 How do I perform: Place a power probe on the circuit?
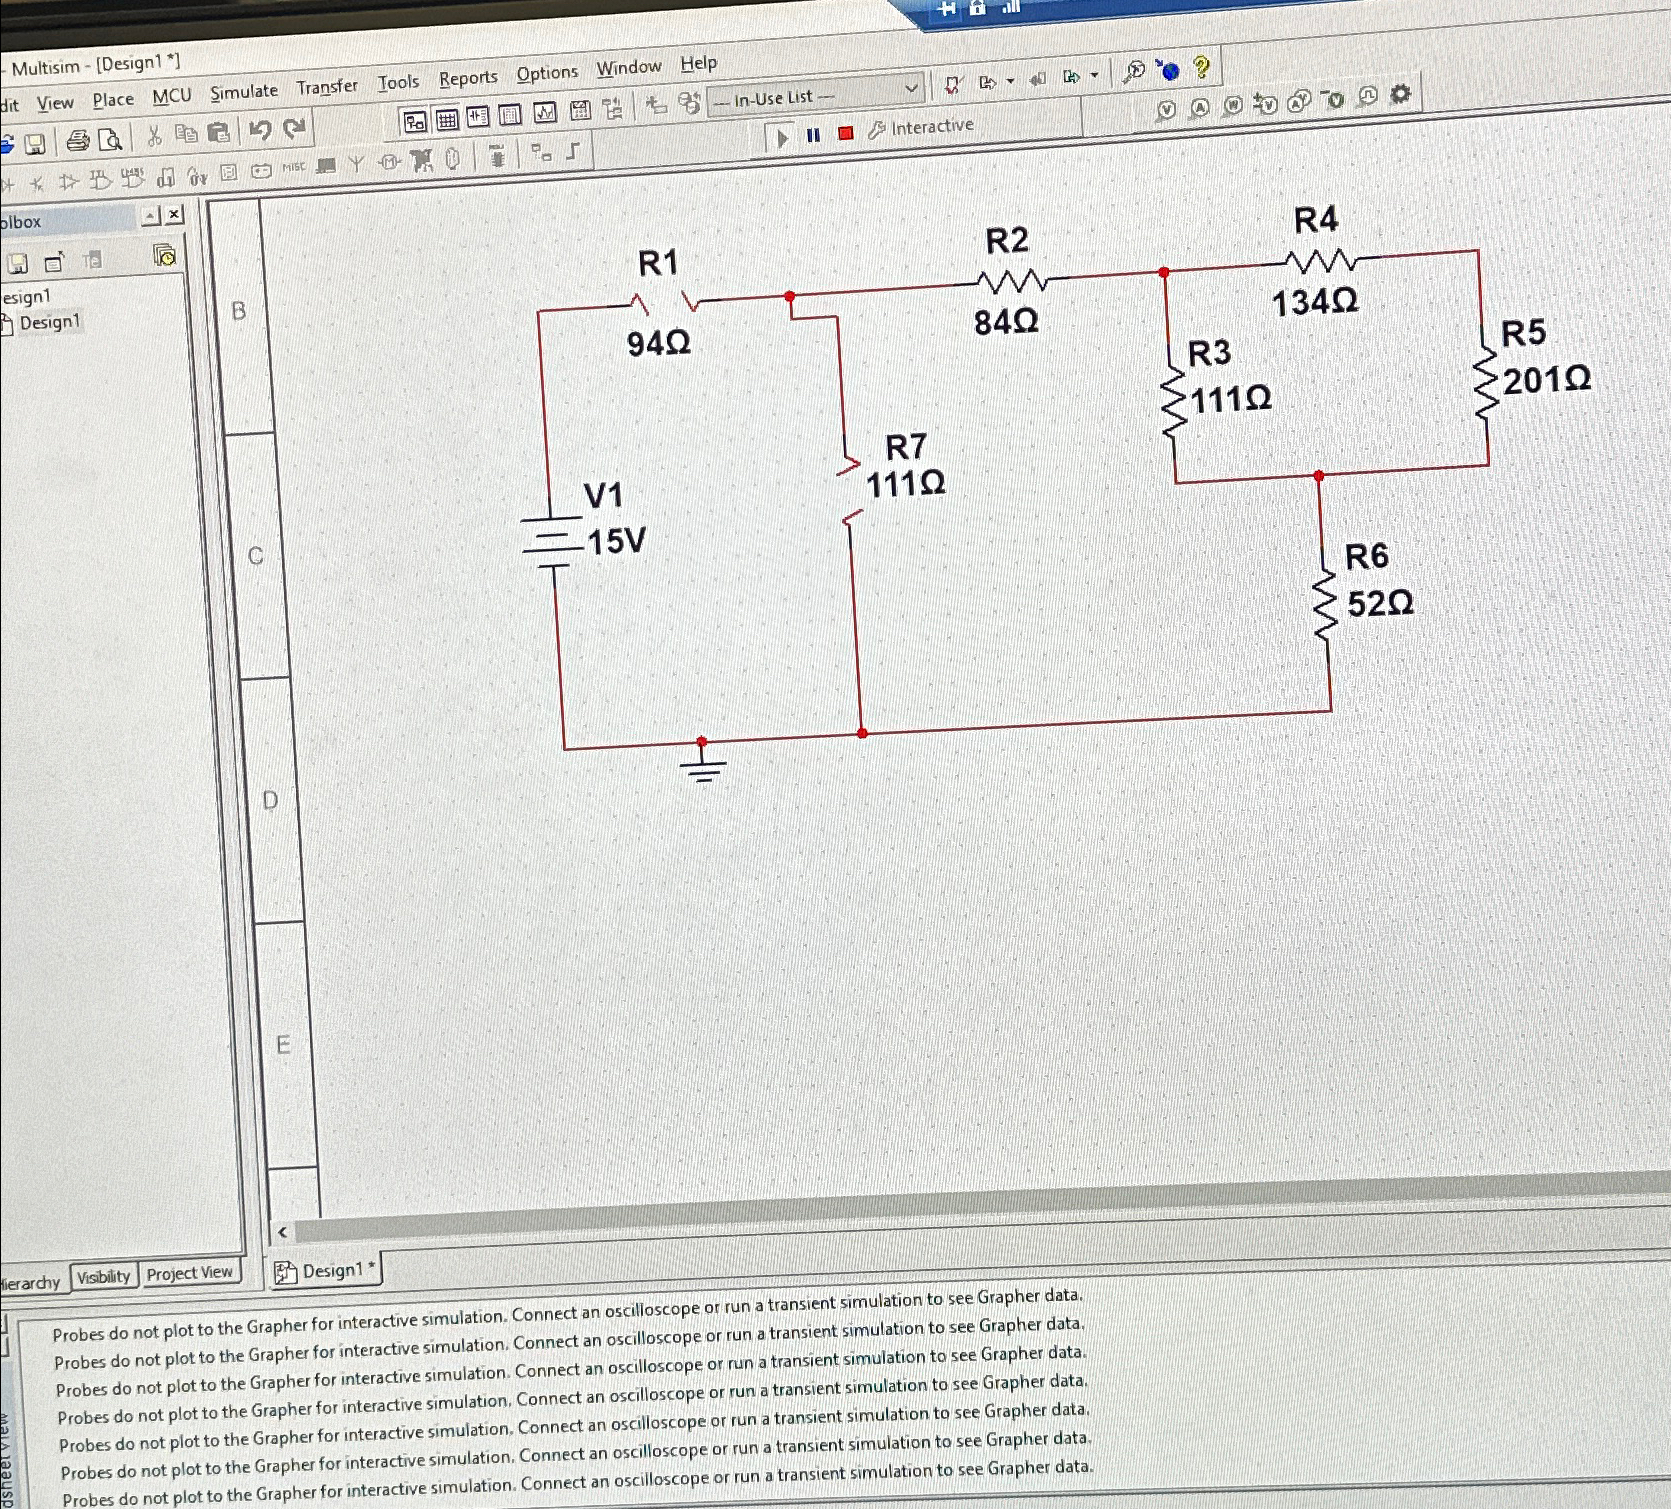coord(1234,106)
